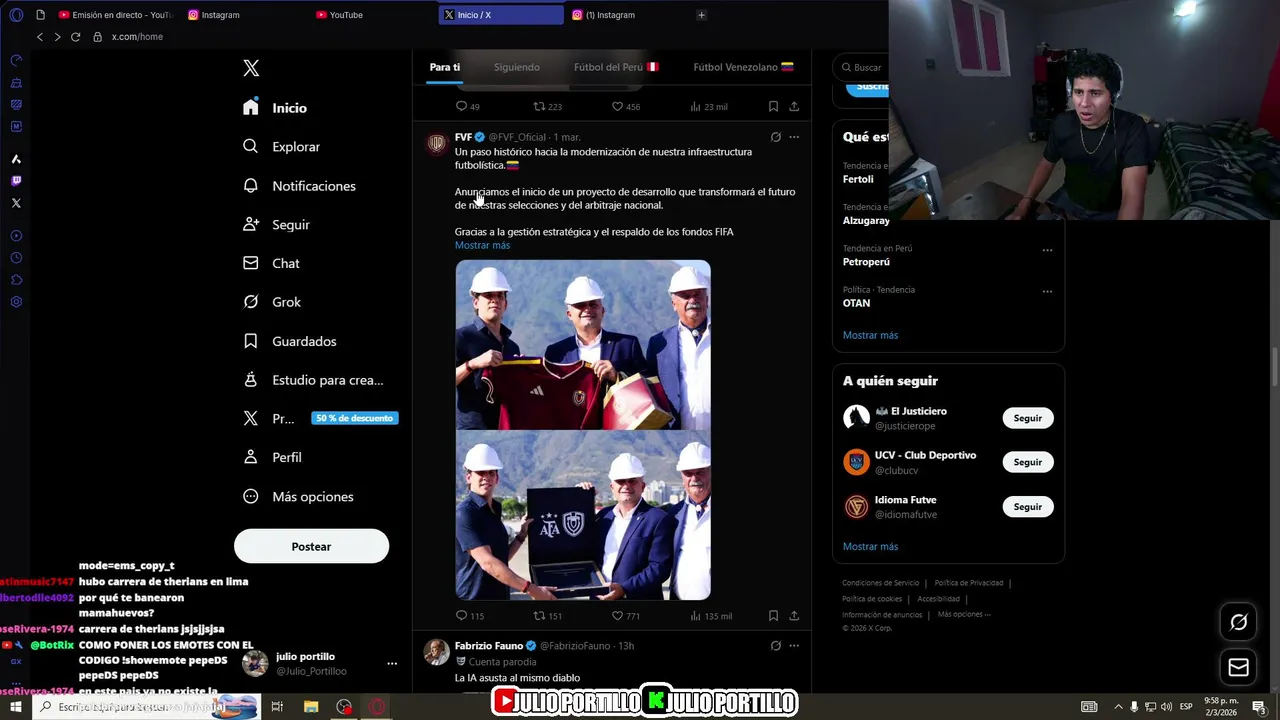Open options for Petroperú trend
This screenshot has width=1280, height=720.
click(x=1047, y=250)
